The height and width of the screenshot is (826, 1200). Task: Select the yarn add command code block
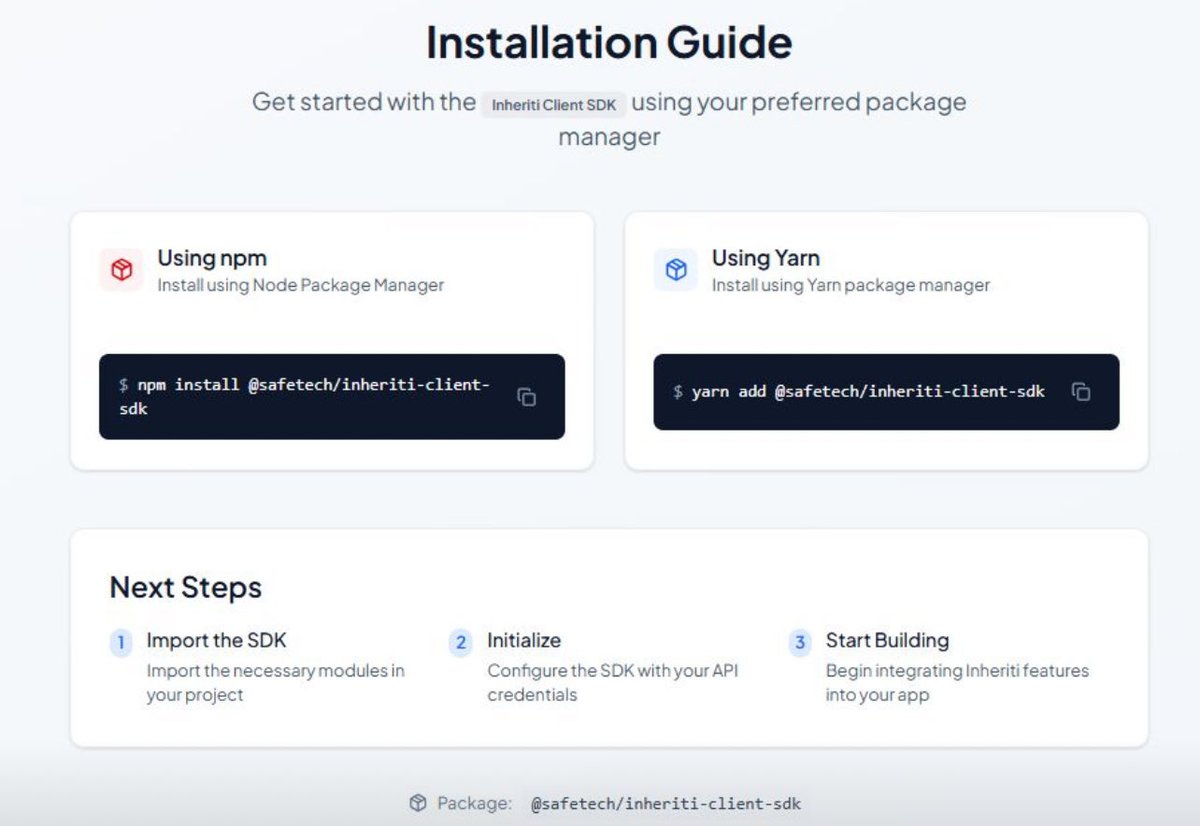(886, 392)
